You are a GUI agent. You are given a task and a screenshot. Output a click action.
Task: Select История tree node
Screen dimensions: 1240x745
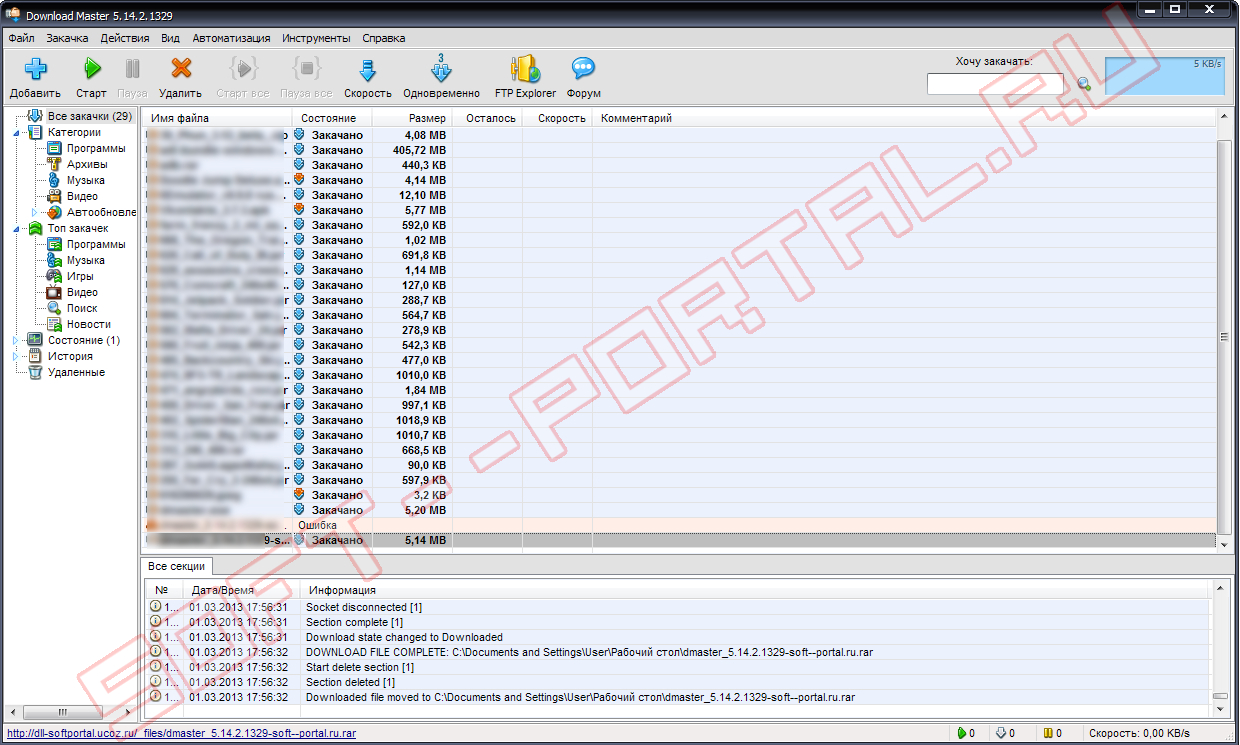point(70,356)
